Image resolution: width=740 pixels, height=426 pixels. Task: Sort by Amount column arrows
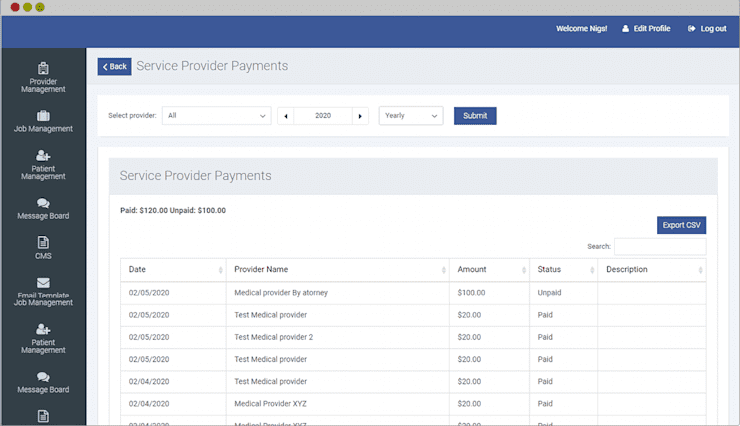(x=524, y=270)
